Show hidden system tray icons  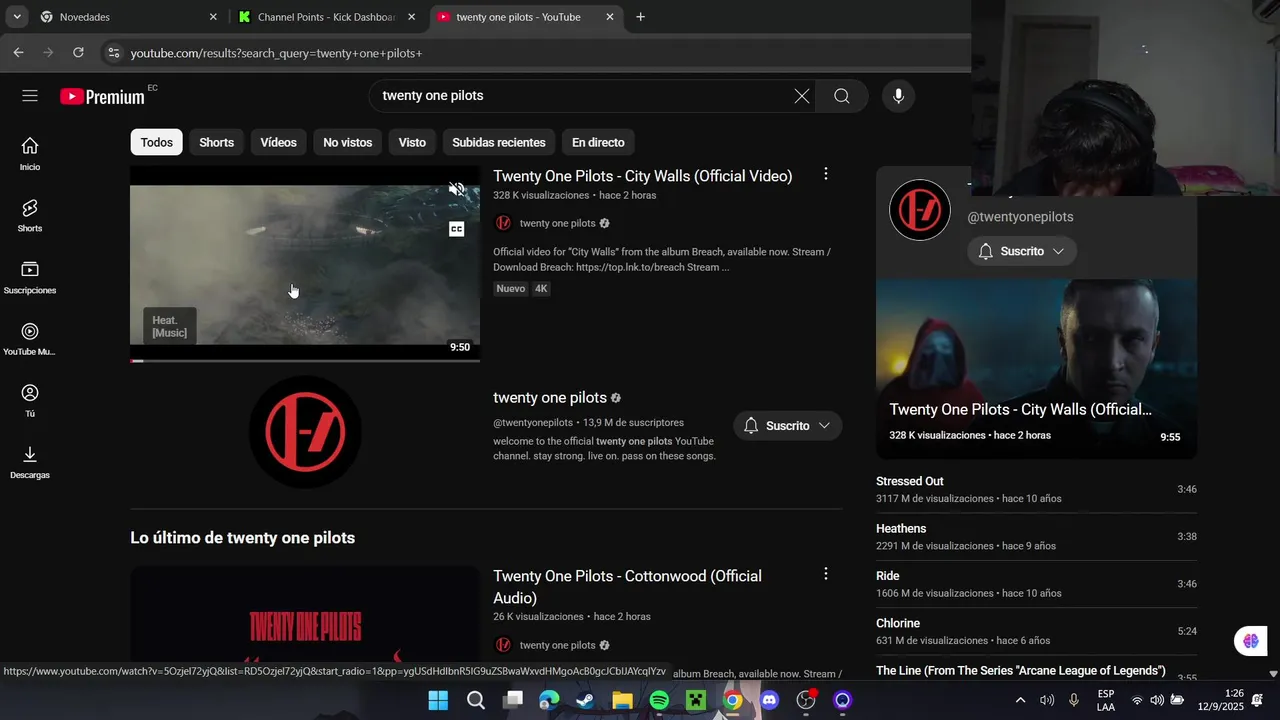click(x=1020, y=700)
